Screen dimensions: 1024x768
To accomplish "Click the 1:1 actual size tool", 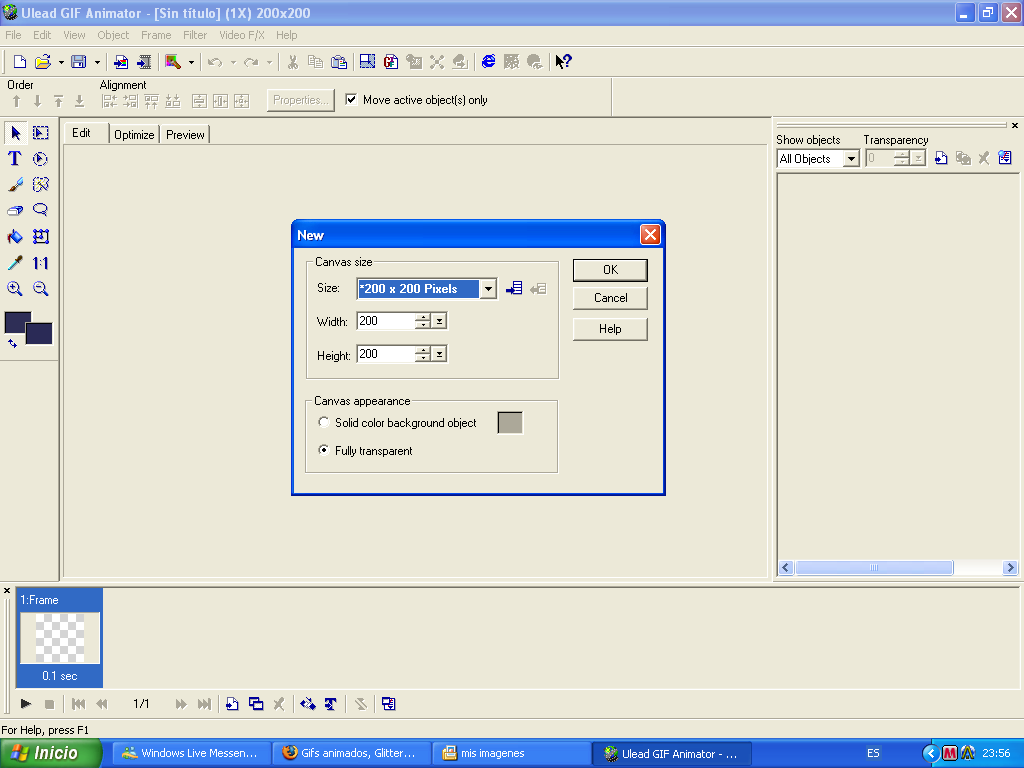I will pyautogui.click(x=40, y=263).
